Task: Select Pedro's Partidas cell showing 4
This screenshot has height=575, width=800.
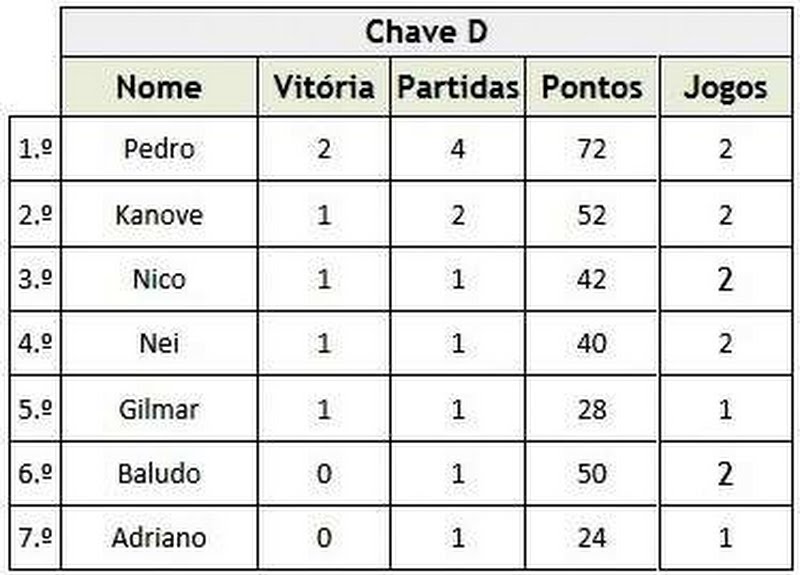Action: [458, 149]
